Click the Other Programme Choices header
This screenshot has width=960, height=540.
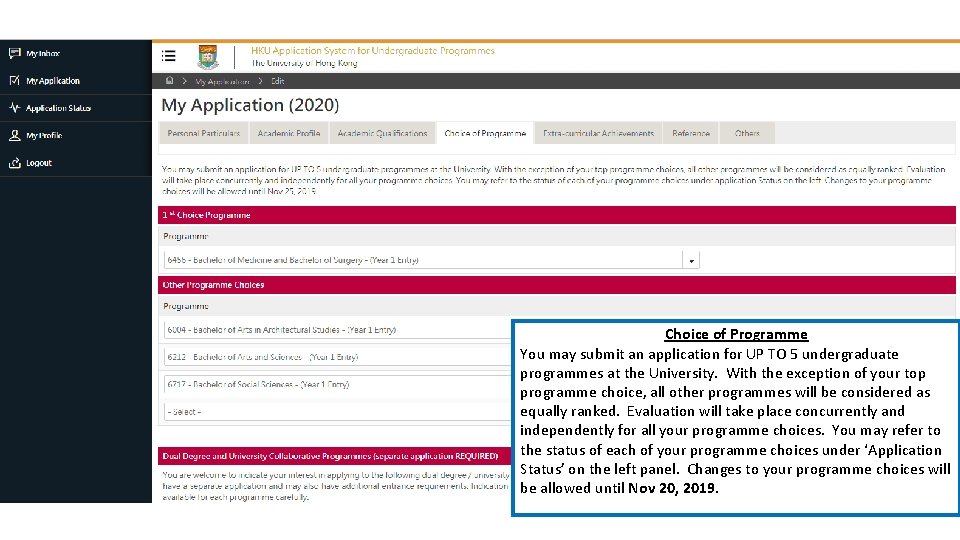tap(557, 285)
